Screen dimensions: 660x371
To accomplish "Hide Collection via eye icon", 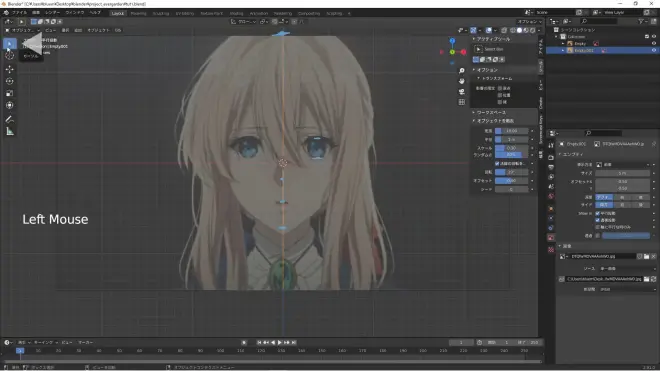I will [654, 37].
